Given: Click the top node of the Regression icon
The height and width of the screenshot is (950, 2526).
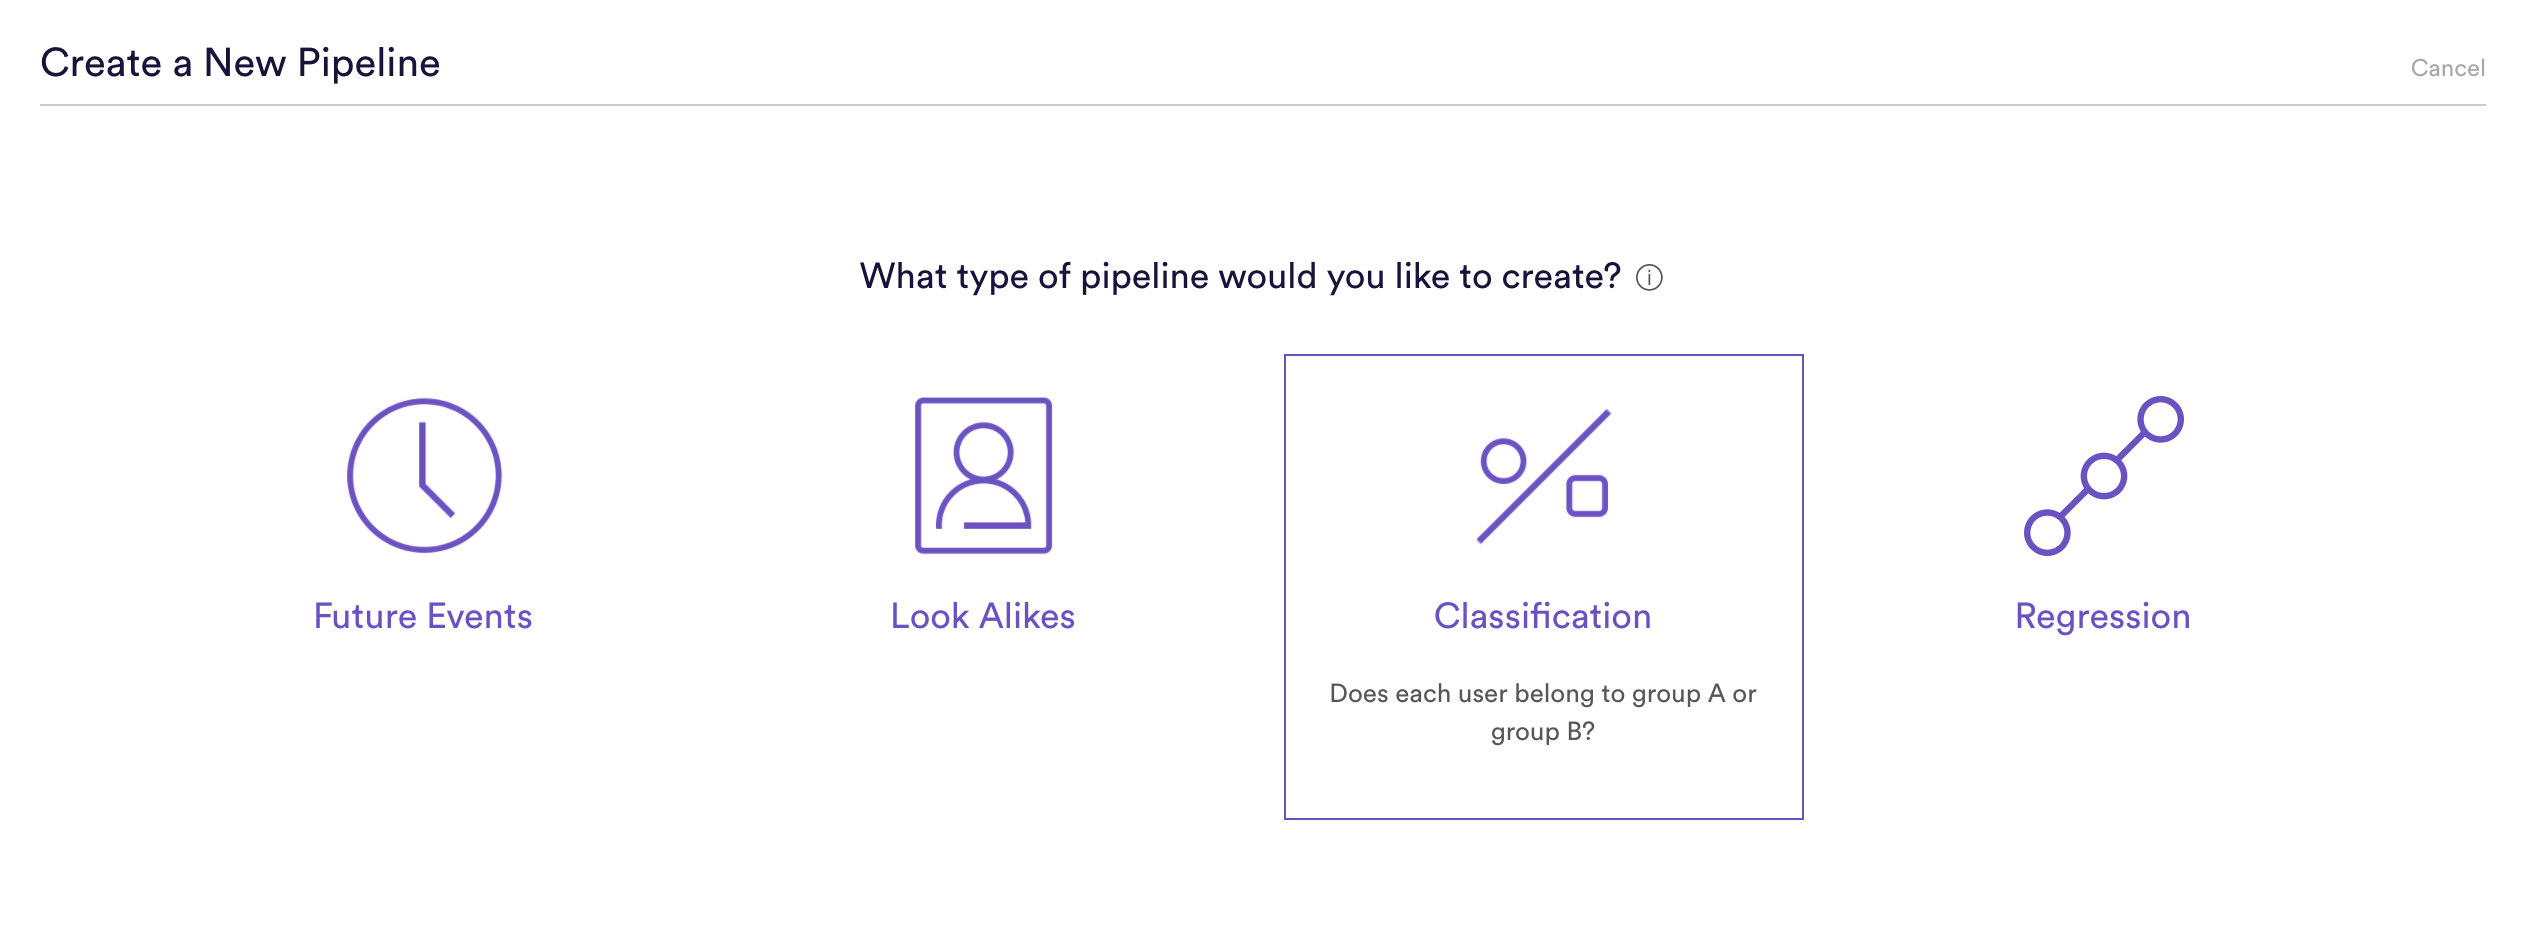Looking at the screenshot, I should [2160, 419].
